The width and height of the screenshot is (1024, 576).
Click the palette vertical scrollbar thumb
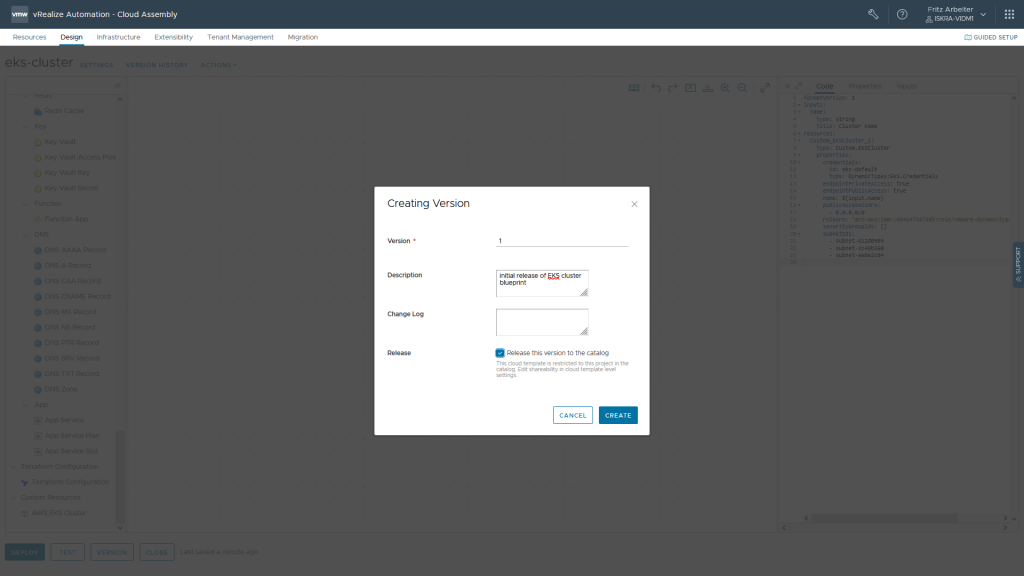point(120,477)
